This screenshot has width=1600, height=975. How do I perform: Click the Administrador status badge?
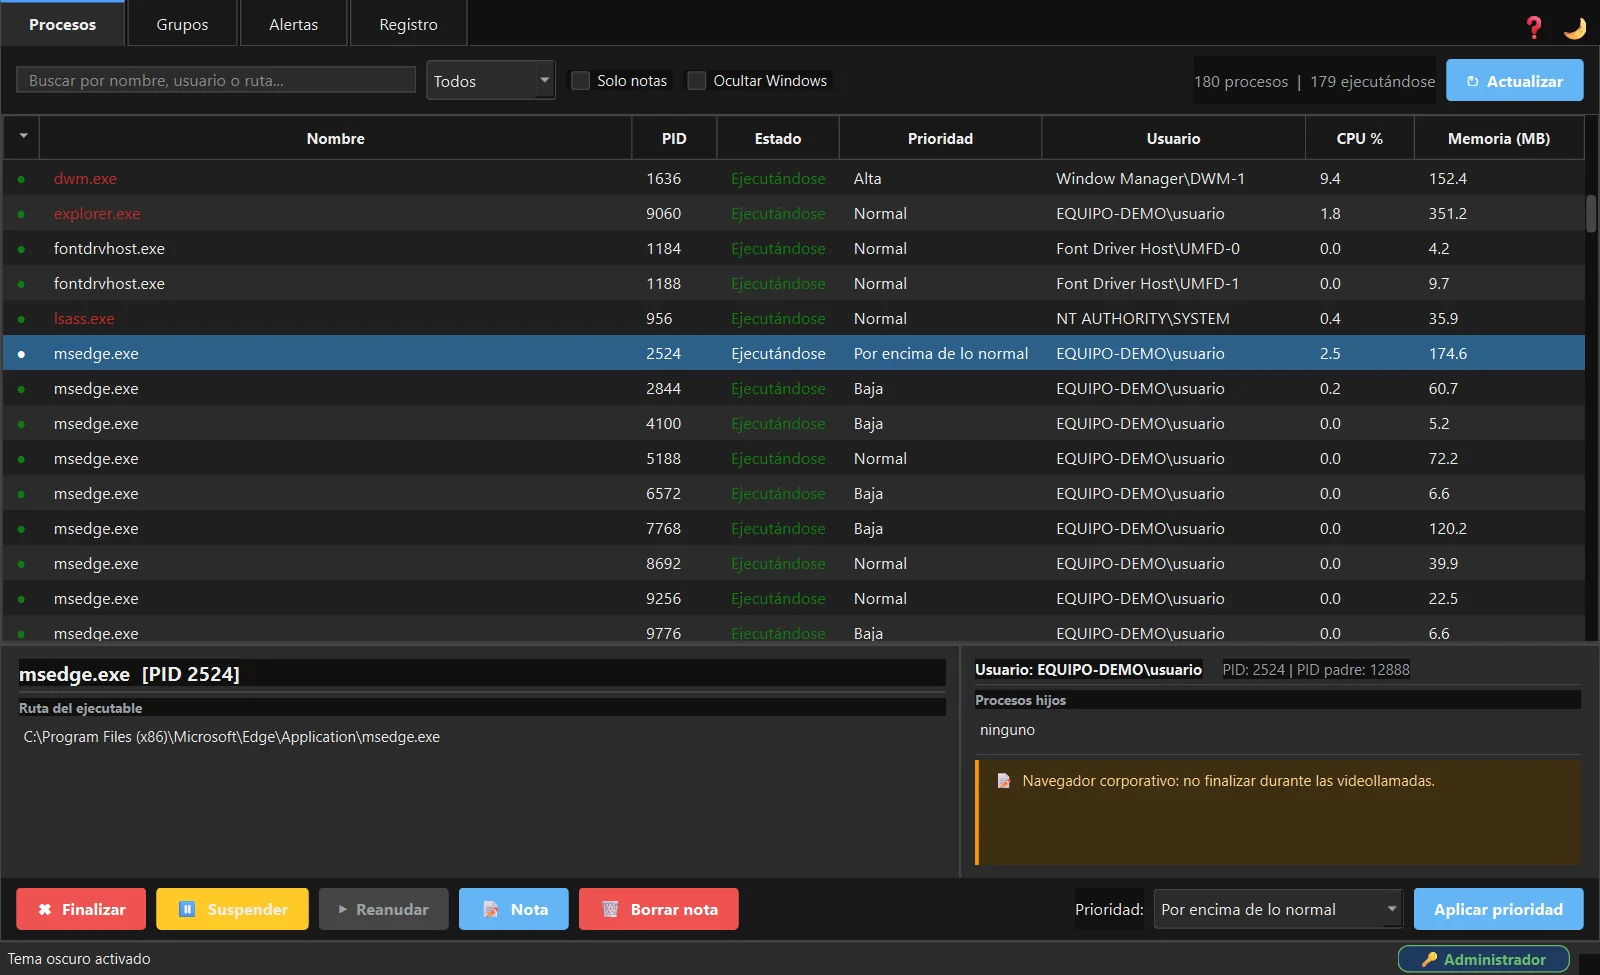click(1484, 959)
